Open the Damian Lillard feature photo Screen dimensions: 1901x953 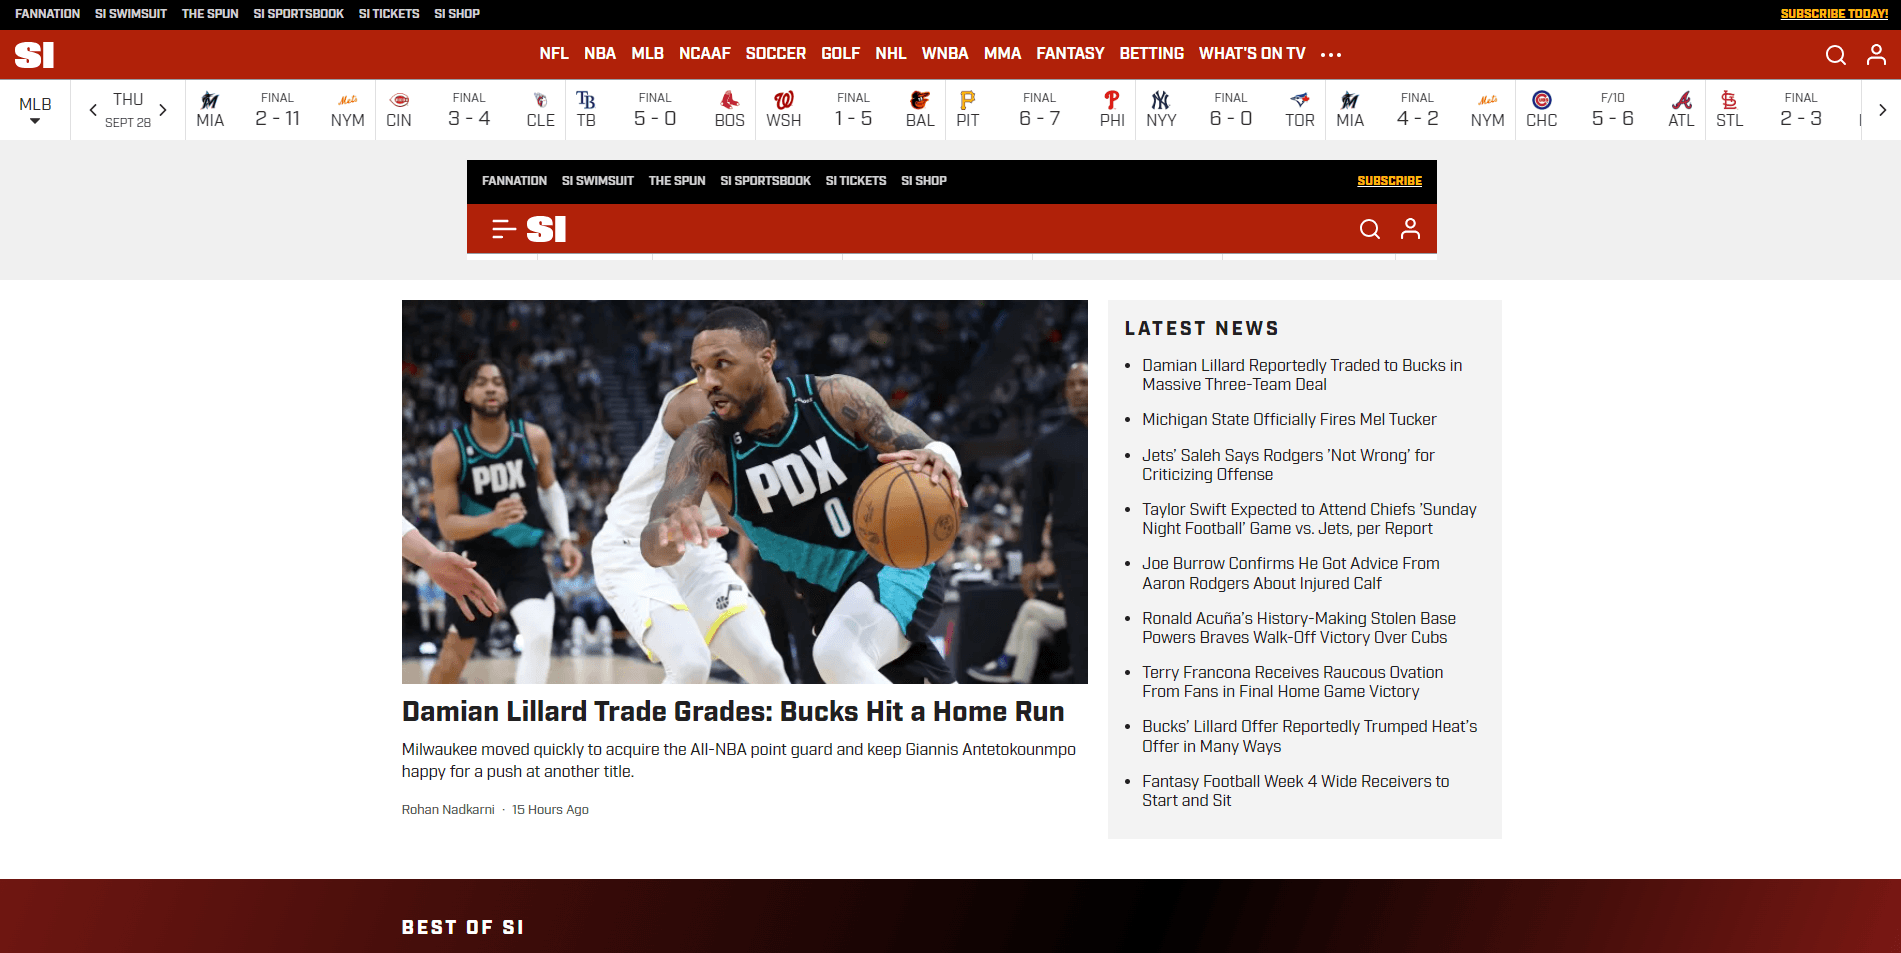click(x=745, y=492)
